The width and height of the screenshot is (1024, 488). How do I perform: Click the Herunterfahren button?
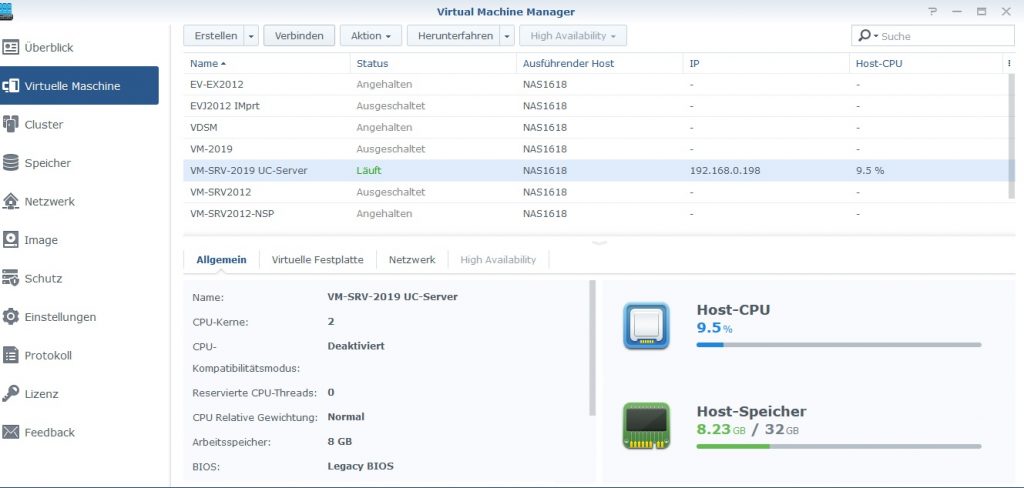tap(454, 36)
